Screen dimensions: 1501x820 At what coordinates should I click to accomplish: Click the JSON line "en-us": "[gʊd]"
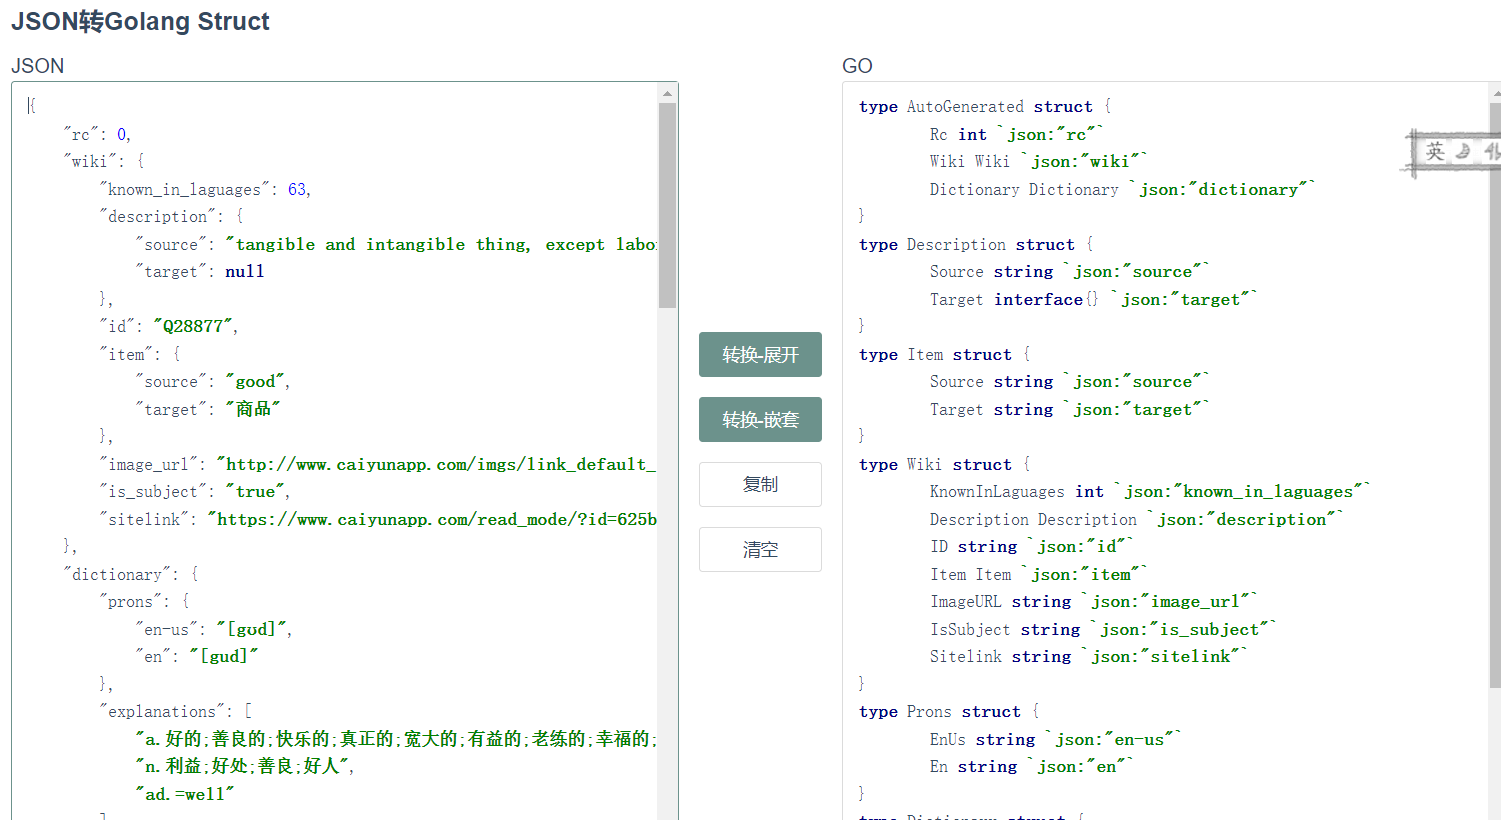213,629
